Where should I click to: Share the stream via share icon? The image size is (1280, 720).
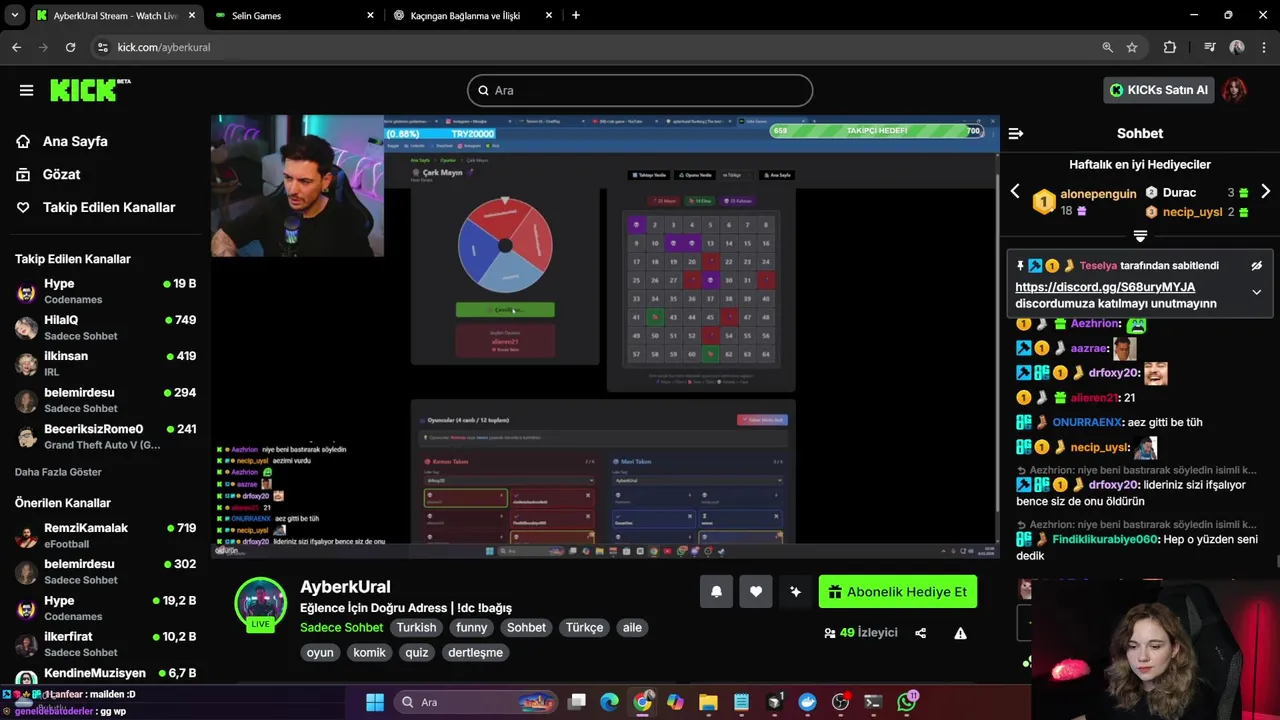(920, 633)
